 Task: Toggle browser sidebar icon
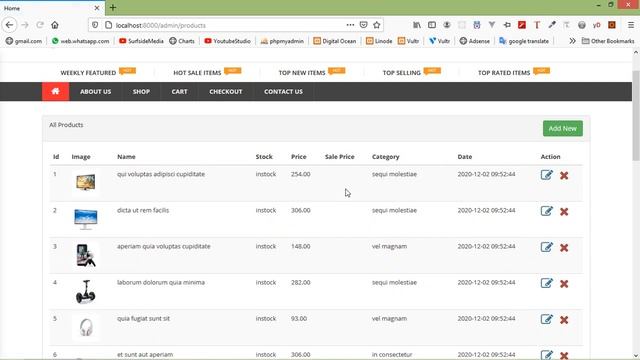[432, 25]
